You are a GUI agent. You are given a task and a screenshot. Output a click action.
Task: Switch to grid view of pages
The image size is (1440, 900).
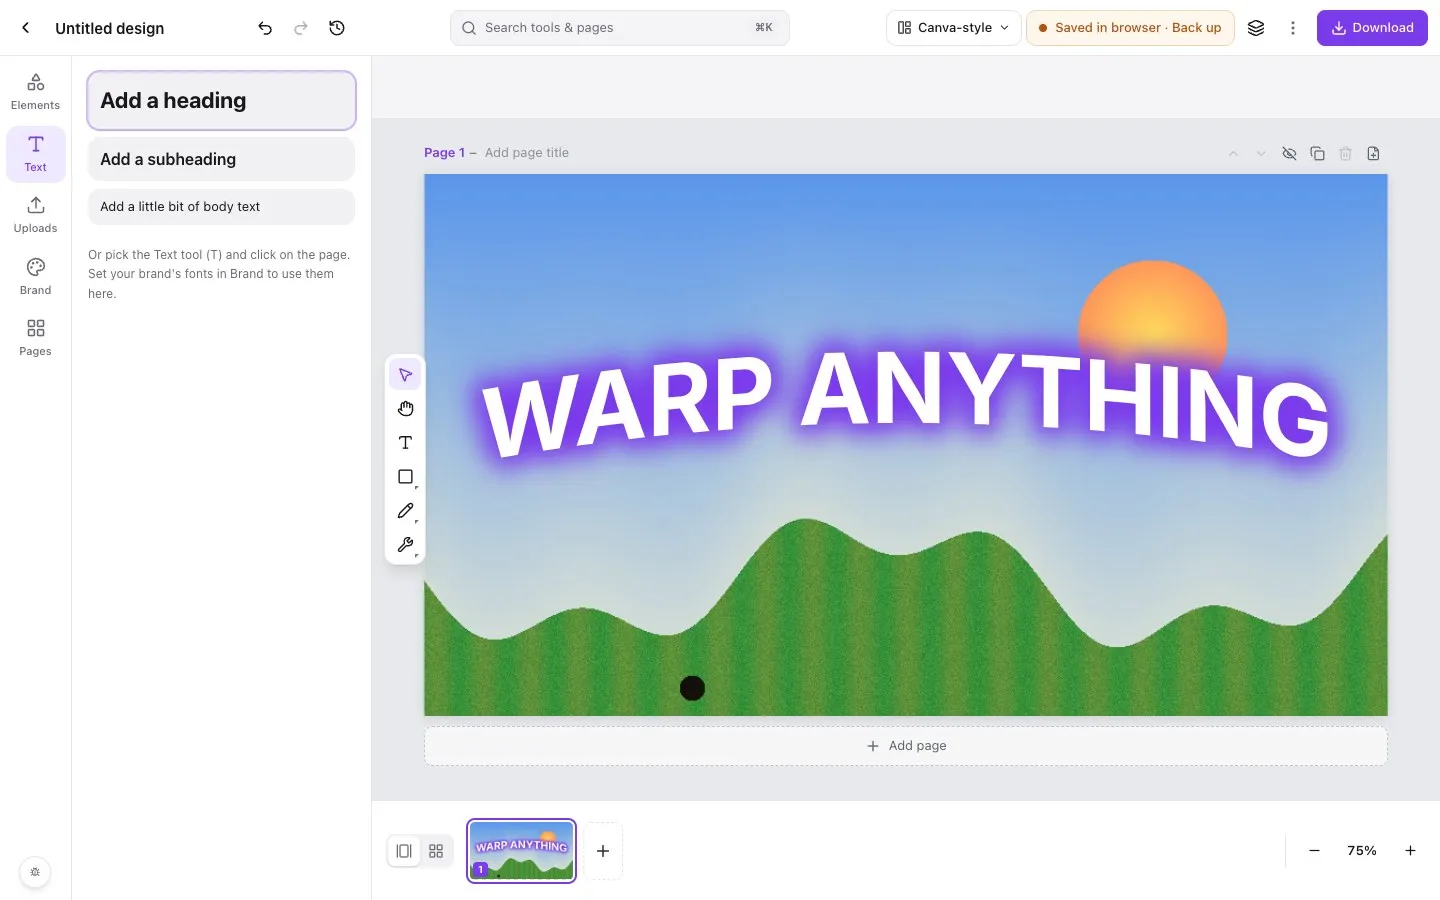[436, 851]
